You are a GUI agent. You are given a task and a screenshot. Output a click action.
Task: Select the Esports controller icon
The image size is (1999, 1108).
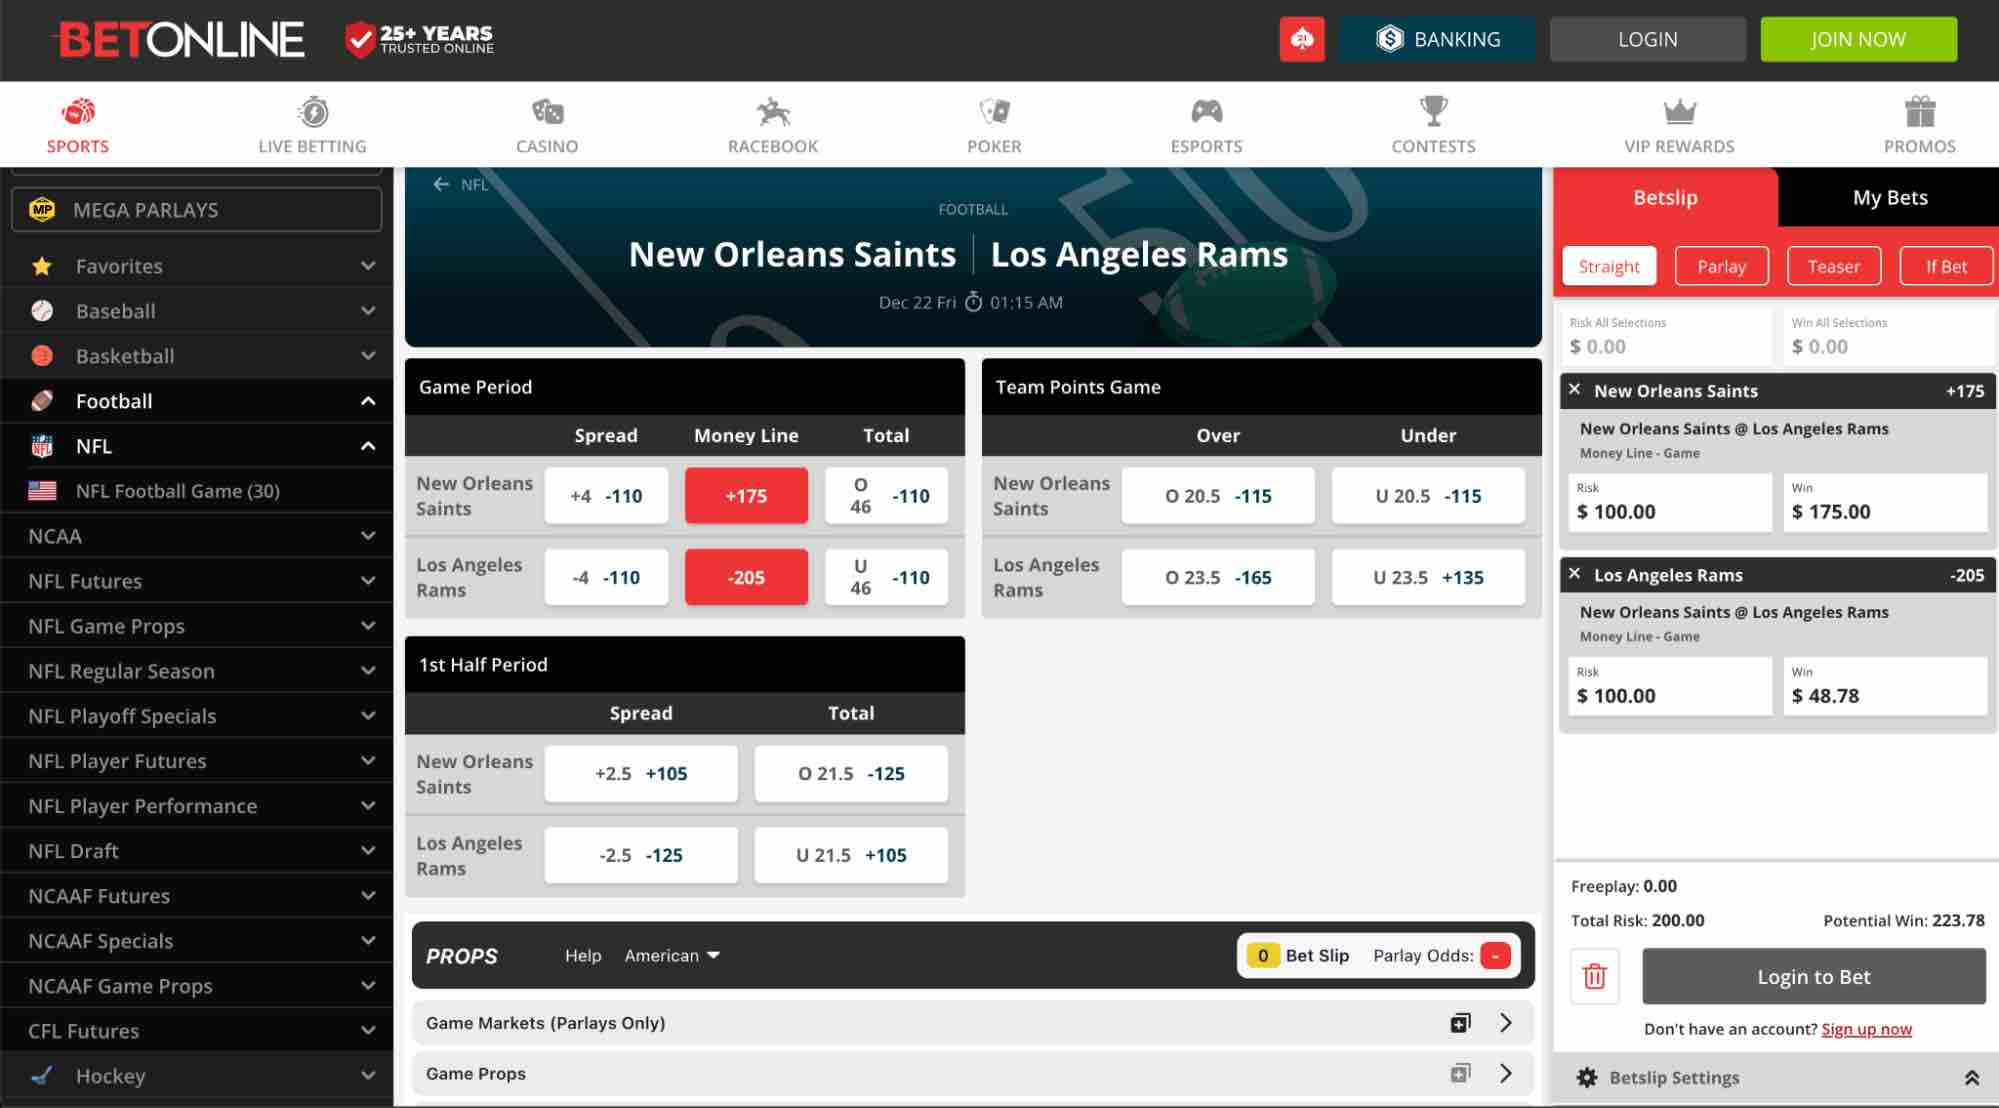click(x=1206, y=110)
